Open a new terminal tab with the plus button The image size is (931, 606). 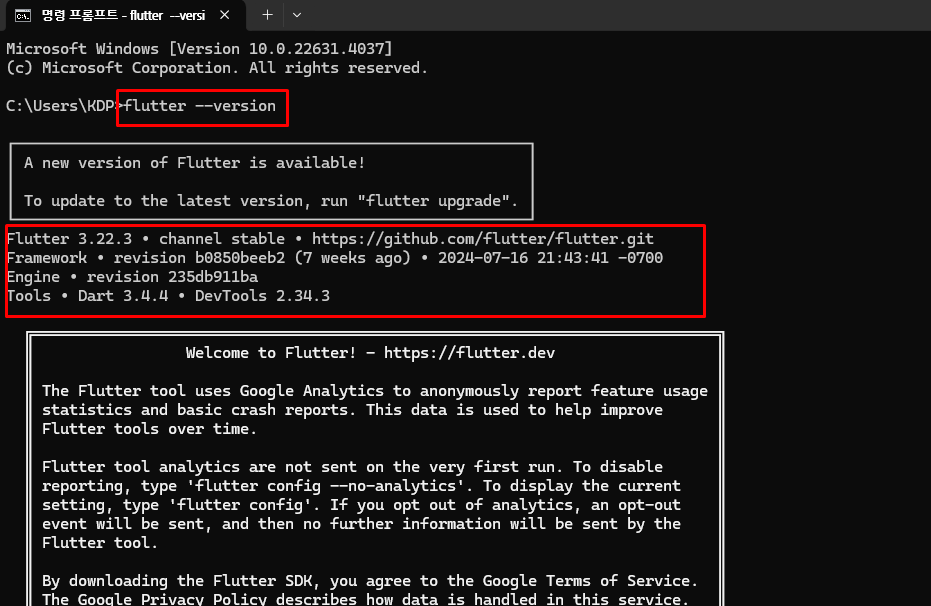pos(268,15)
